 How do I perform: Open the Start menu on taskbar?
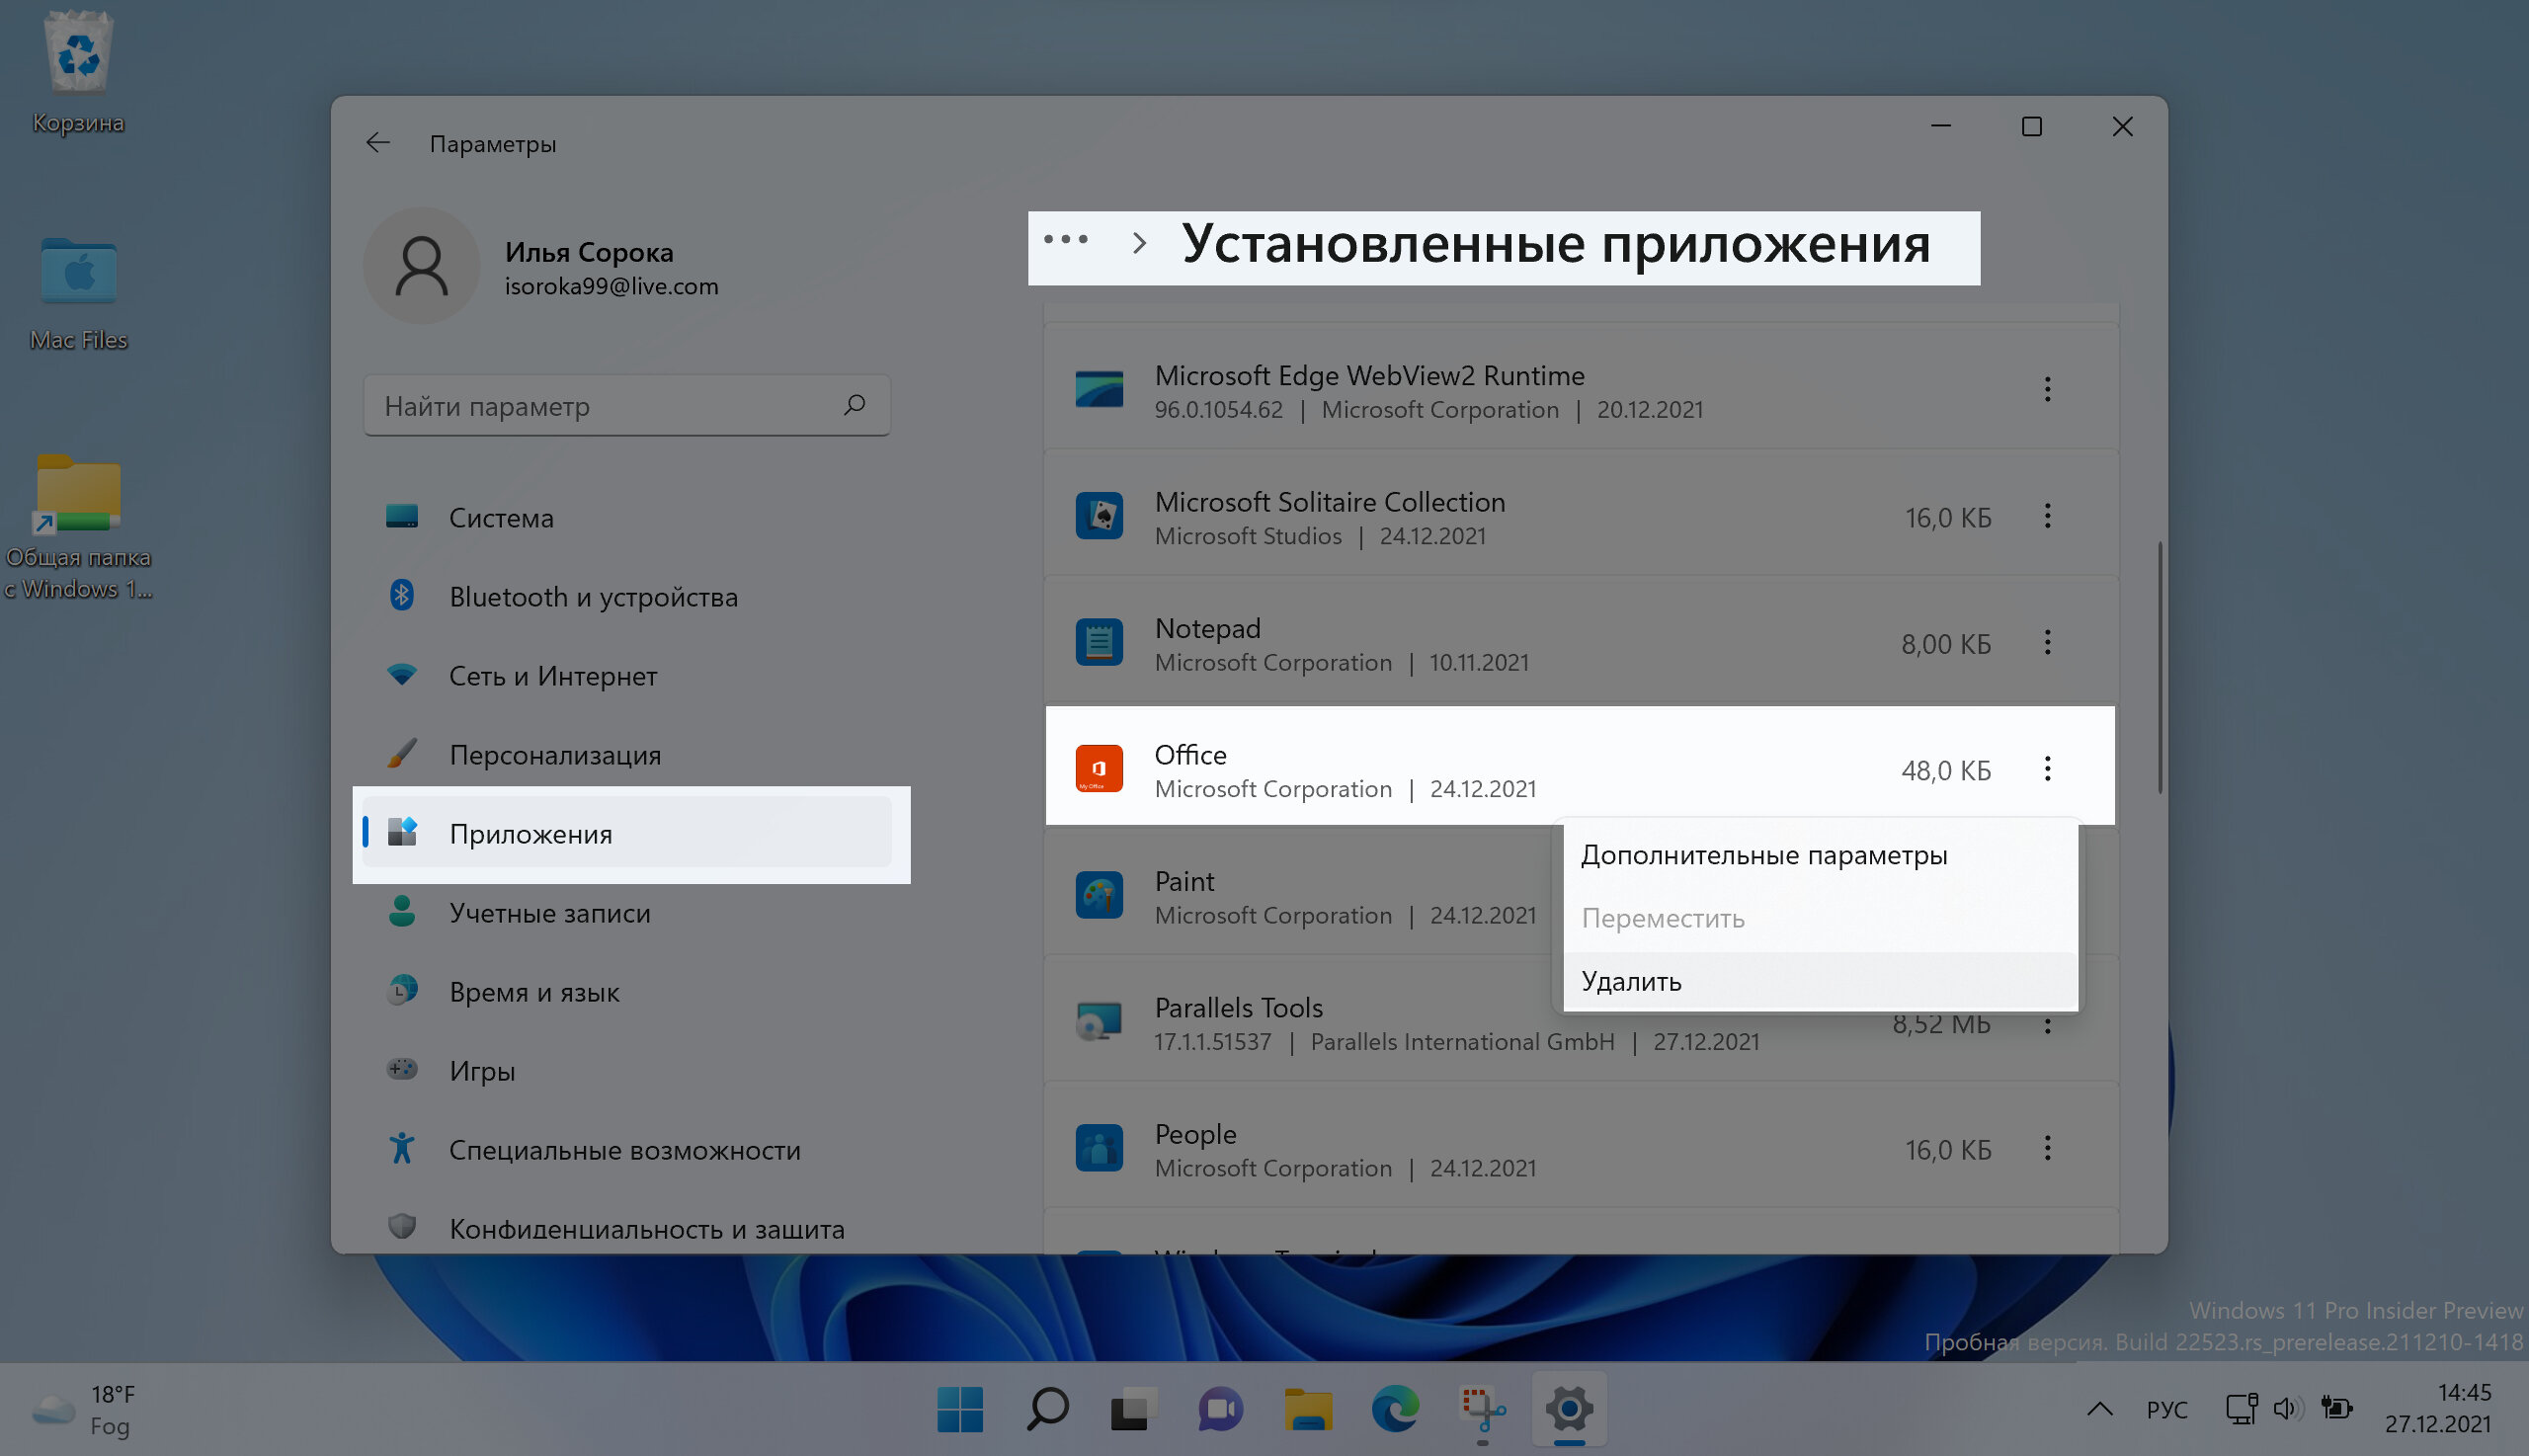pos(960,1410)
